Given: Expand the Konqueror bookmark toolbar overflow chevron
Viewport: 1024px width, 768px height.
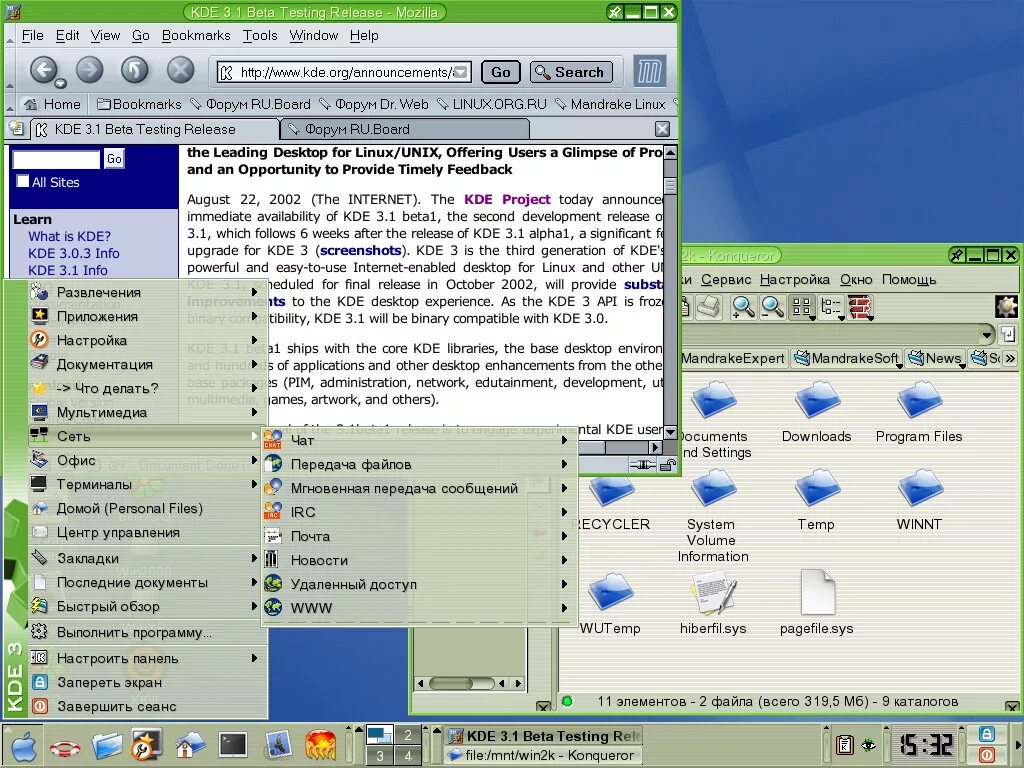Looking at the screenshot, I should click(1010, 358).
